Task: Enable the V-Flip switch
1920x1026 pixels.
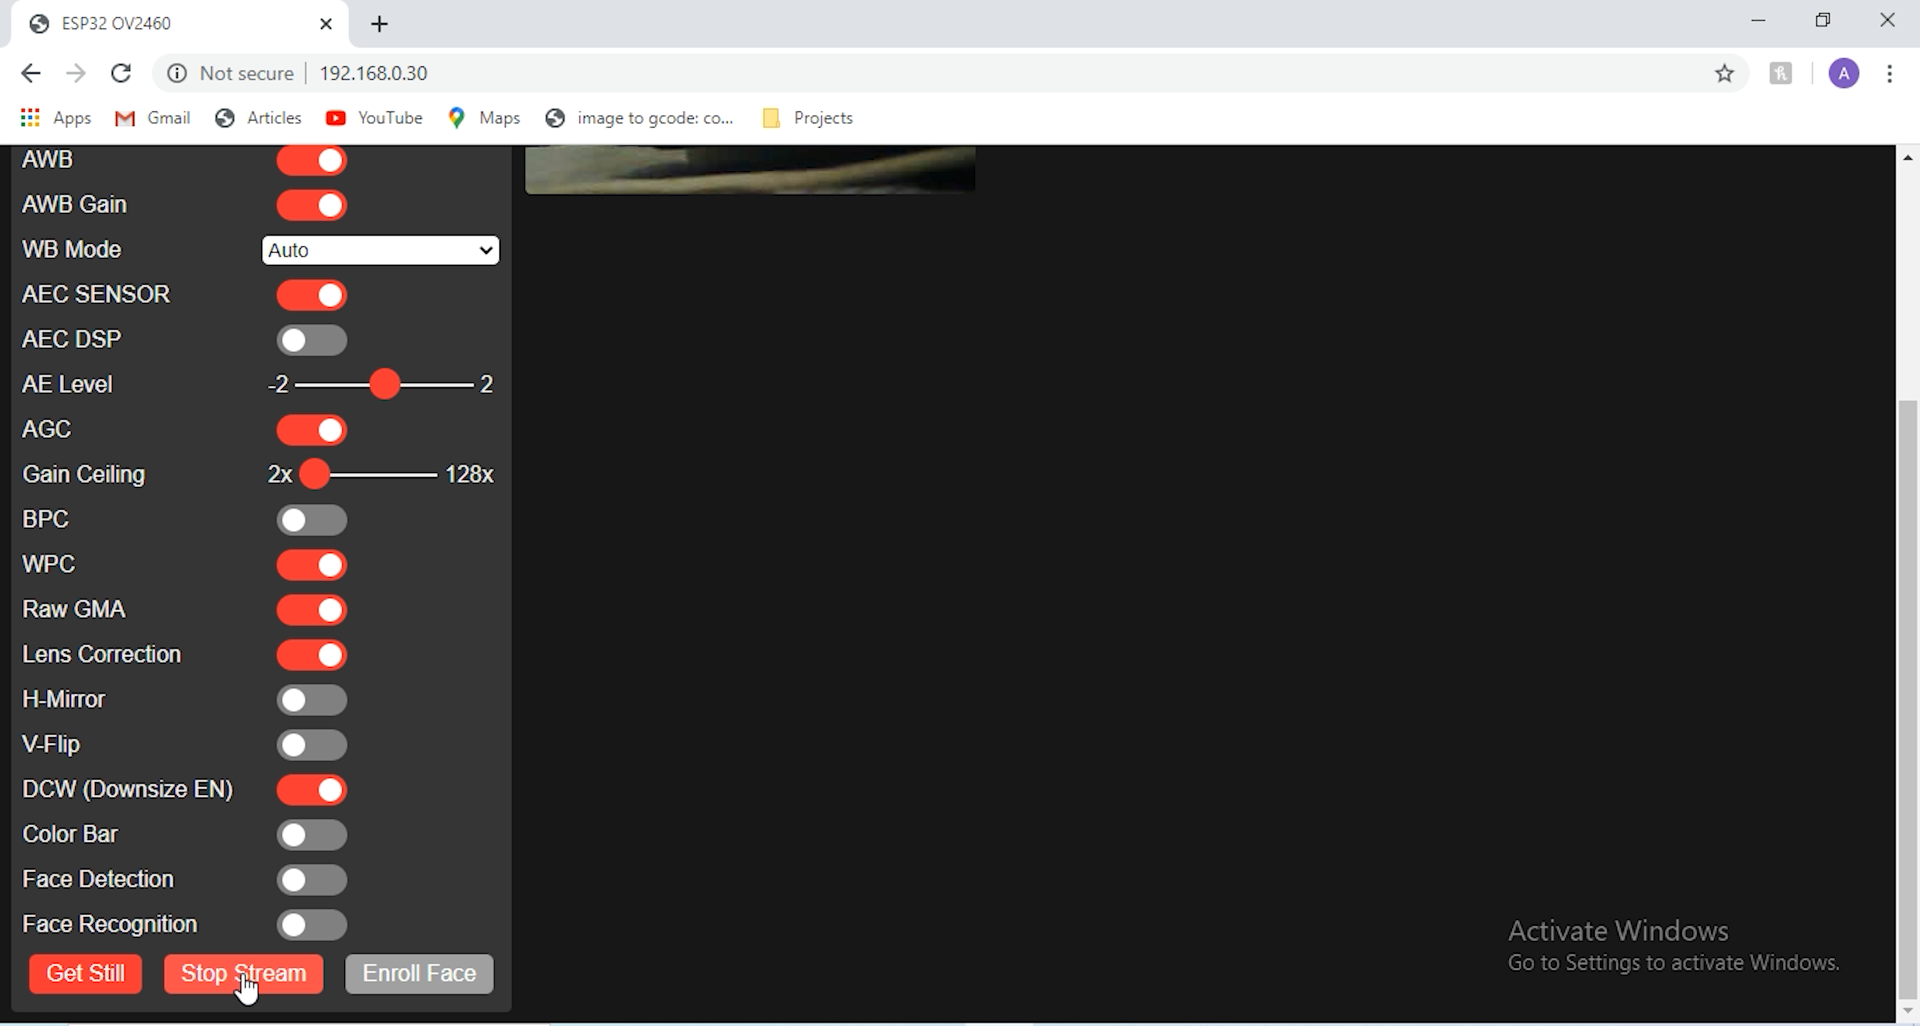Action: 311,745
